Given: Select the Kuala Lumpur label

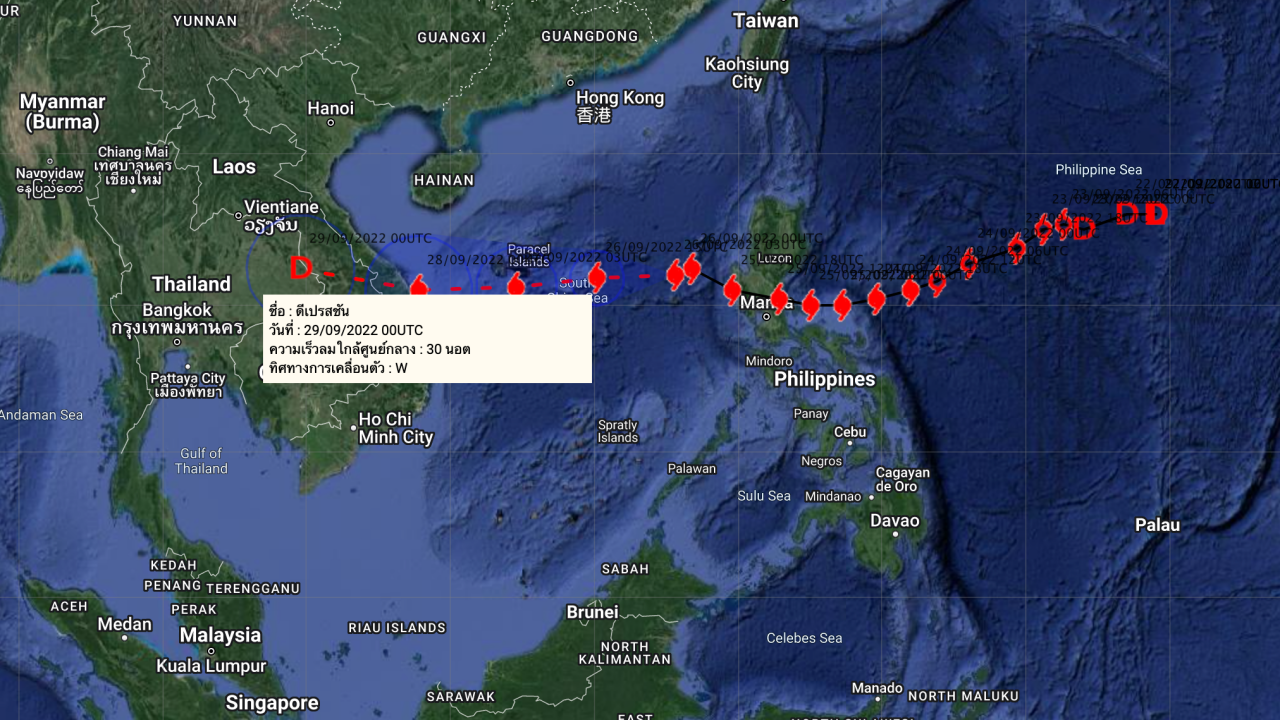Looking at the screenshot, I should pos(211,665).
